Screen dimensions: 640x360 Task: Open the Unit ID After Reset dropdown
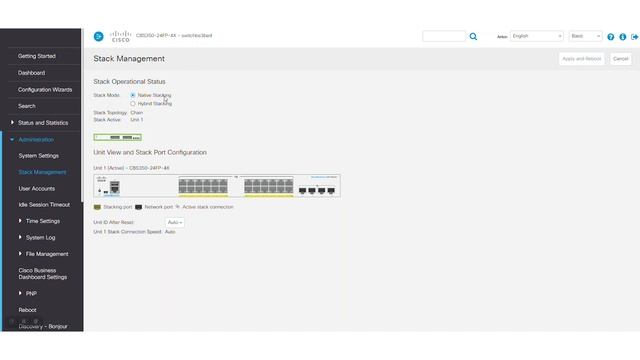pos(175,222)
